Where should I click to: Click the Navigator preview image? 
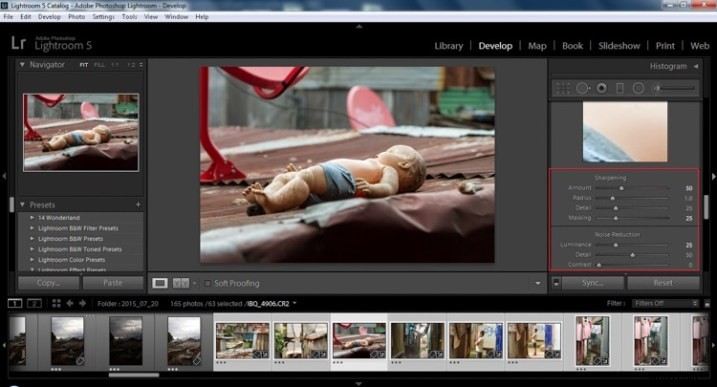click(x=81, y=133)
